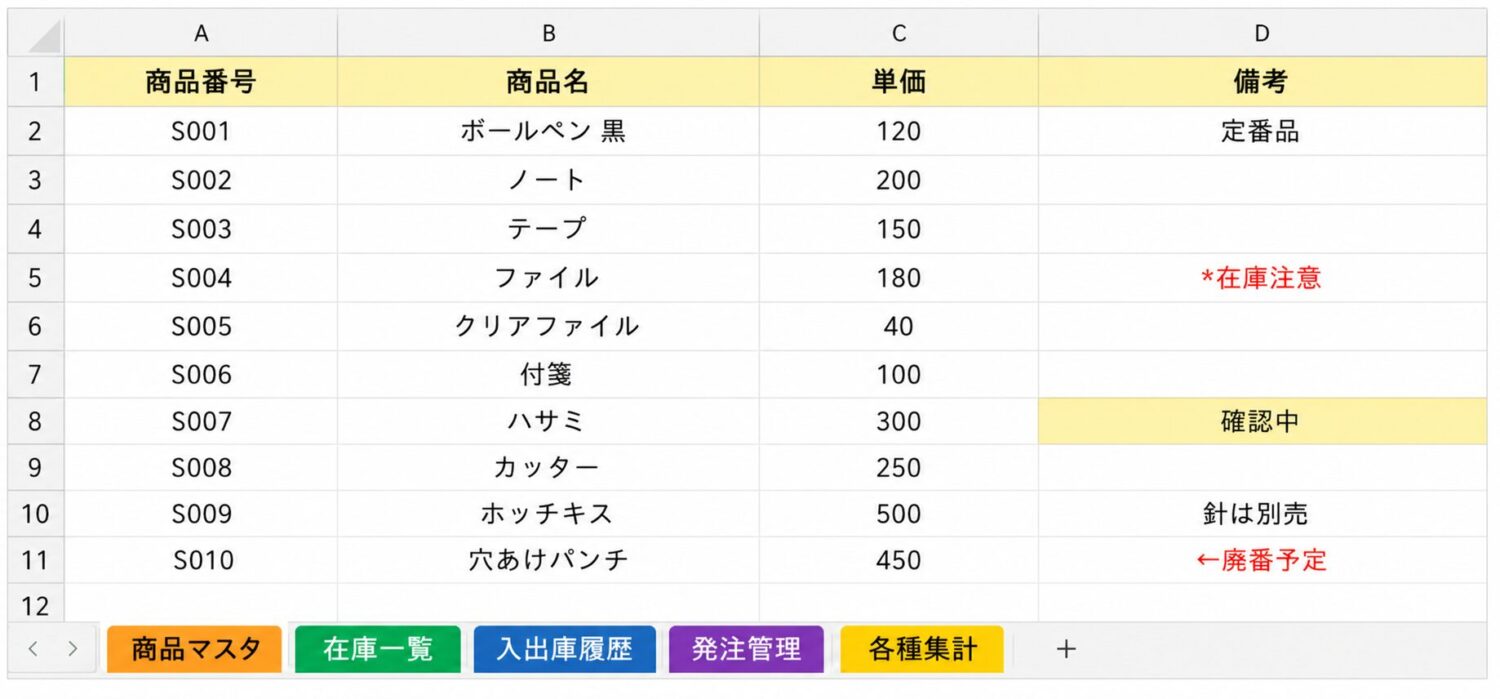Open the 各種集計 sheet tab
Image resolution: width=1500 pixels, height=699 pixels.
[x=922, y=649]
